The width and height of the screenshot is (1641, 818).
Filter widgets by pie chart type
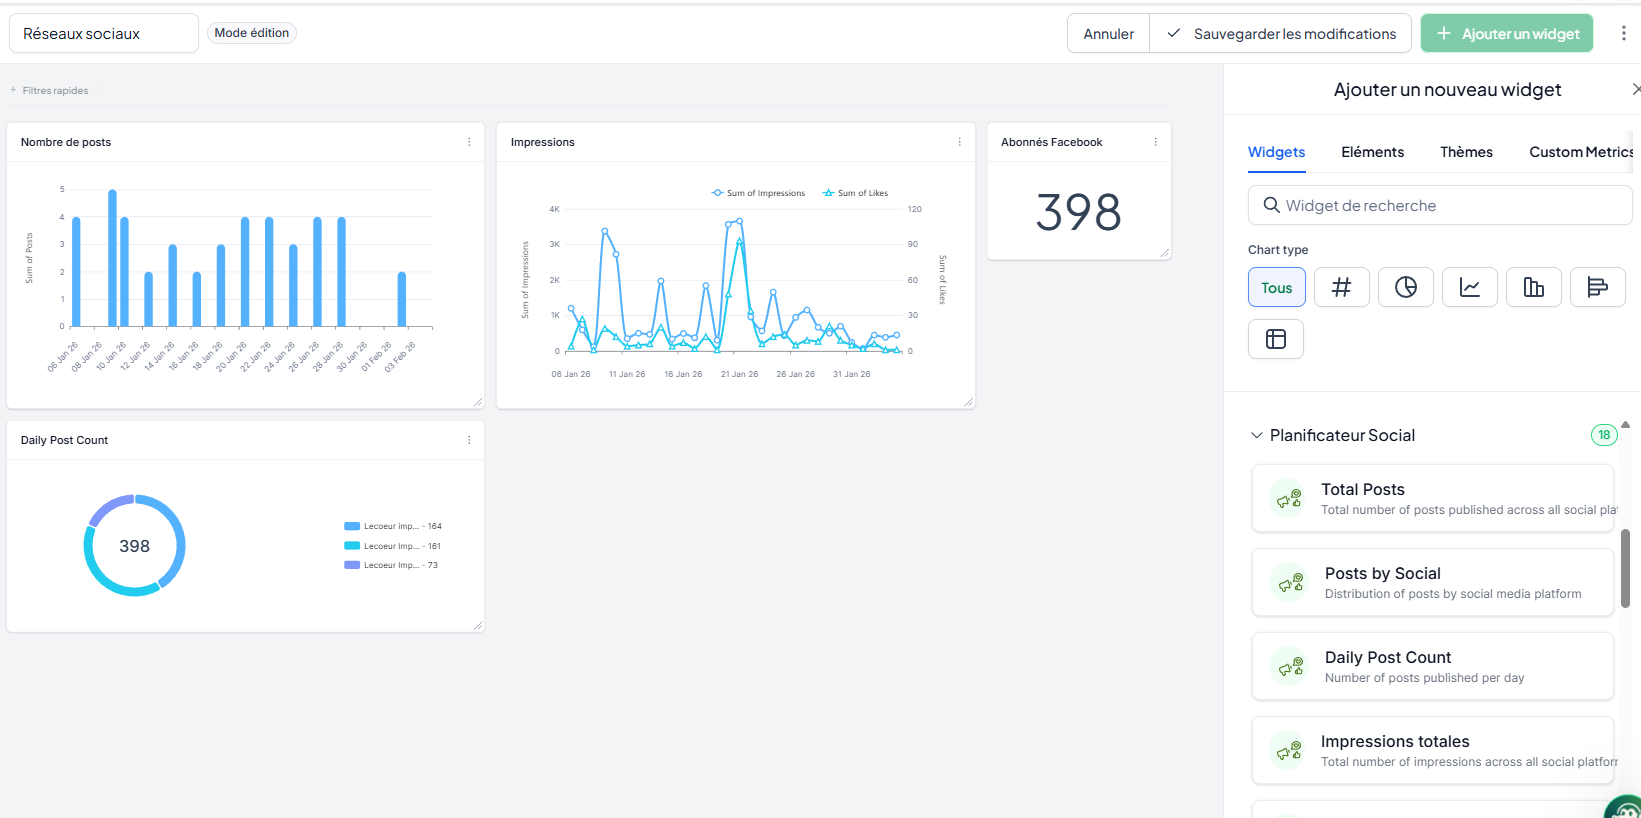1405,287
